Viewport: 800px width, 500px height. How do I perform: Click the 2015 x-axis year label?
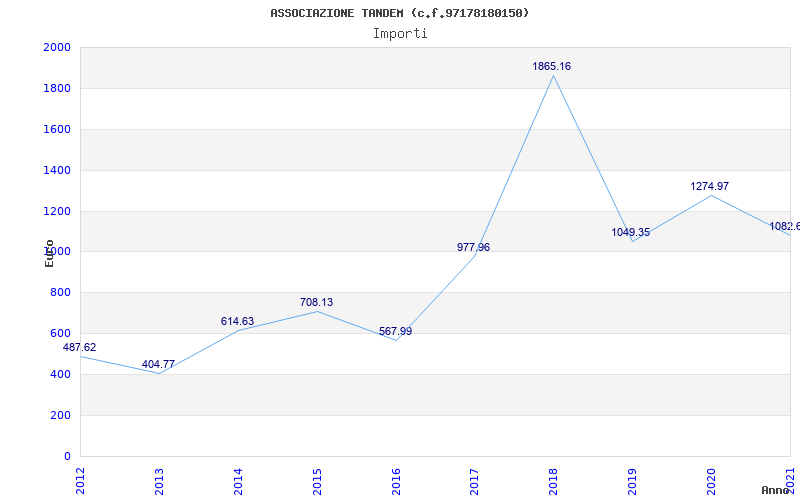click(317, 481)
